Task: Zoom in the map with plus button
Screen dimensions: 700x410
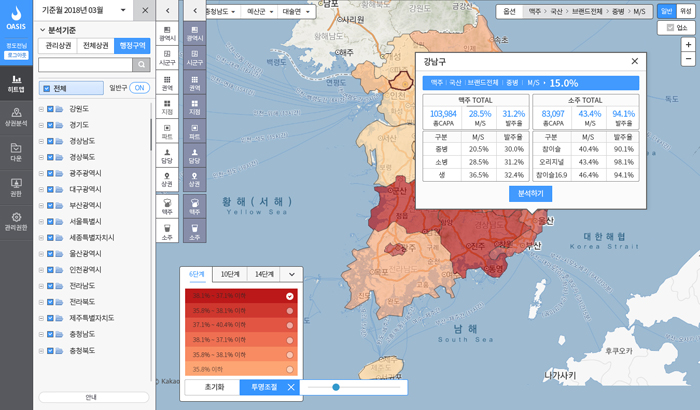Action: (689, 45)
